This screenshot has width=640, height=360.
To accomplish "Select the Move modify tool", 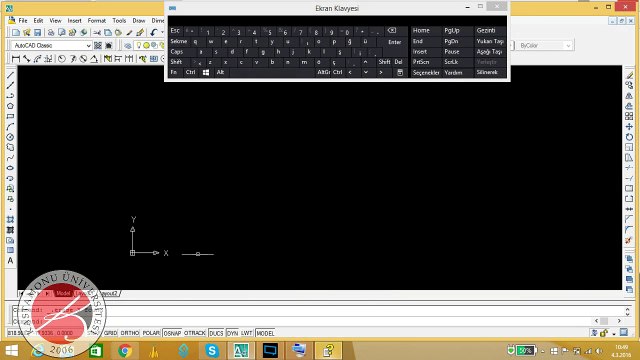I will pyautogui.click(x=629, y=127).
